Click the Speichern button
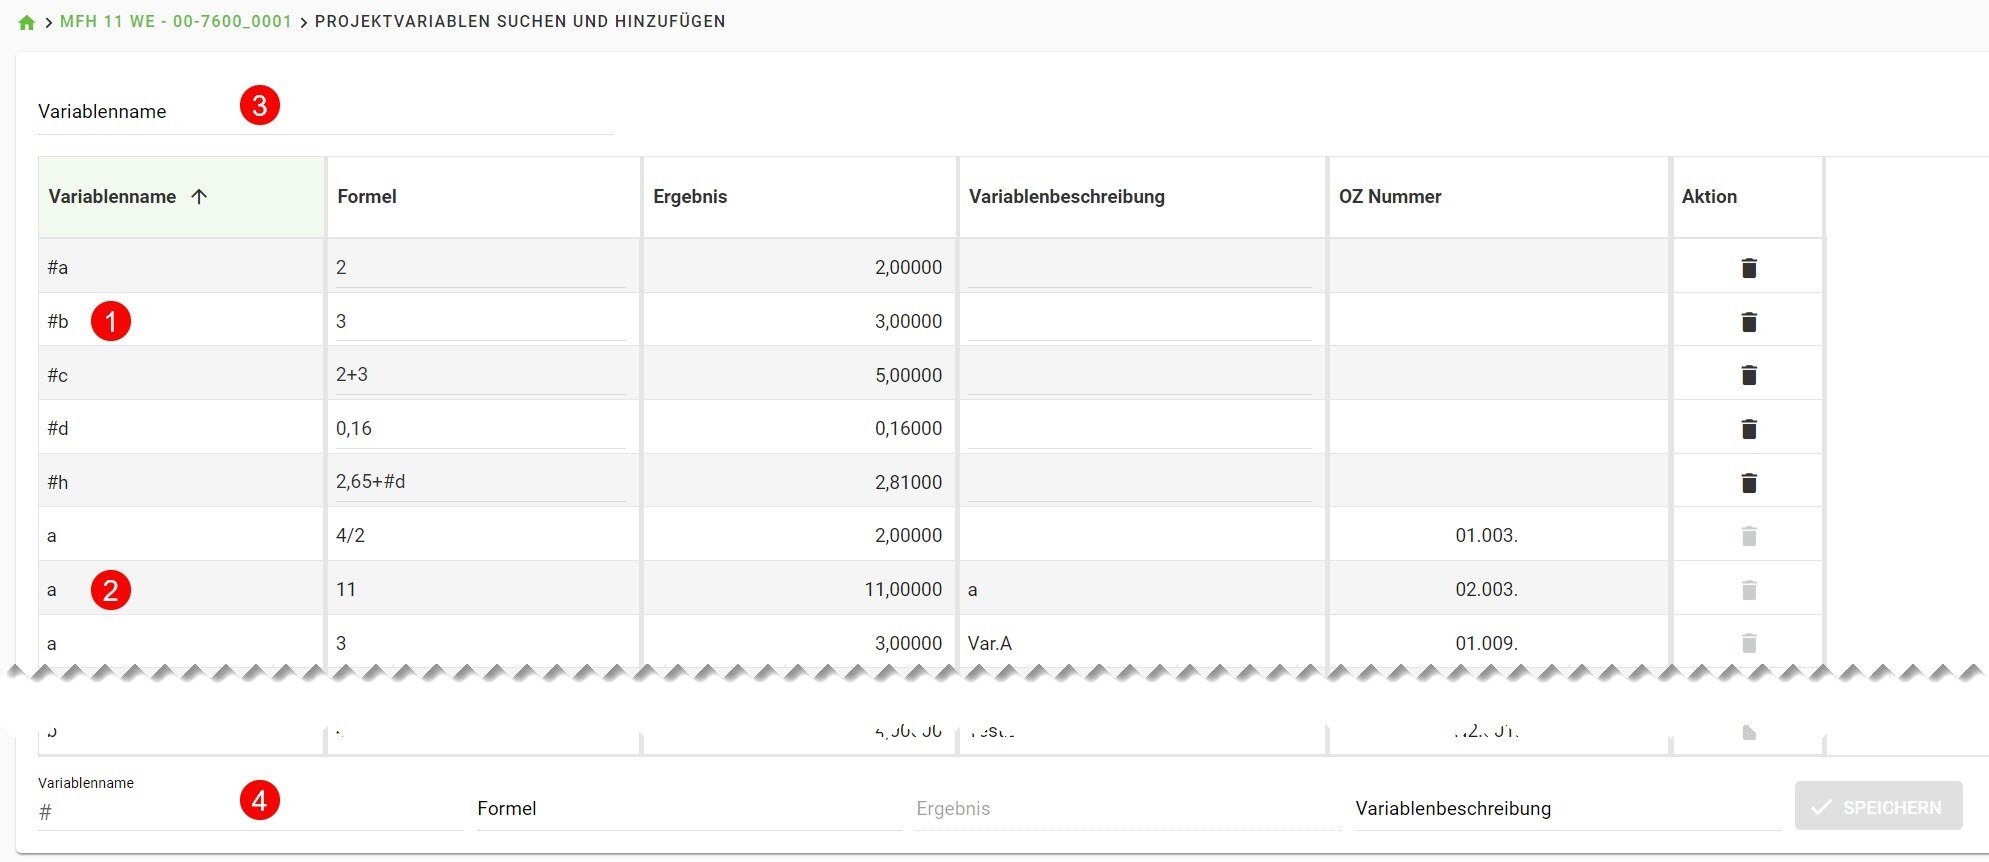This screenshot has height=862, width=1989. (1877, 807)
